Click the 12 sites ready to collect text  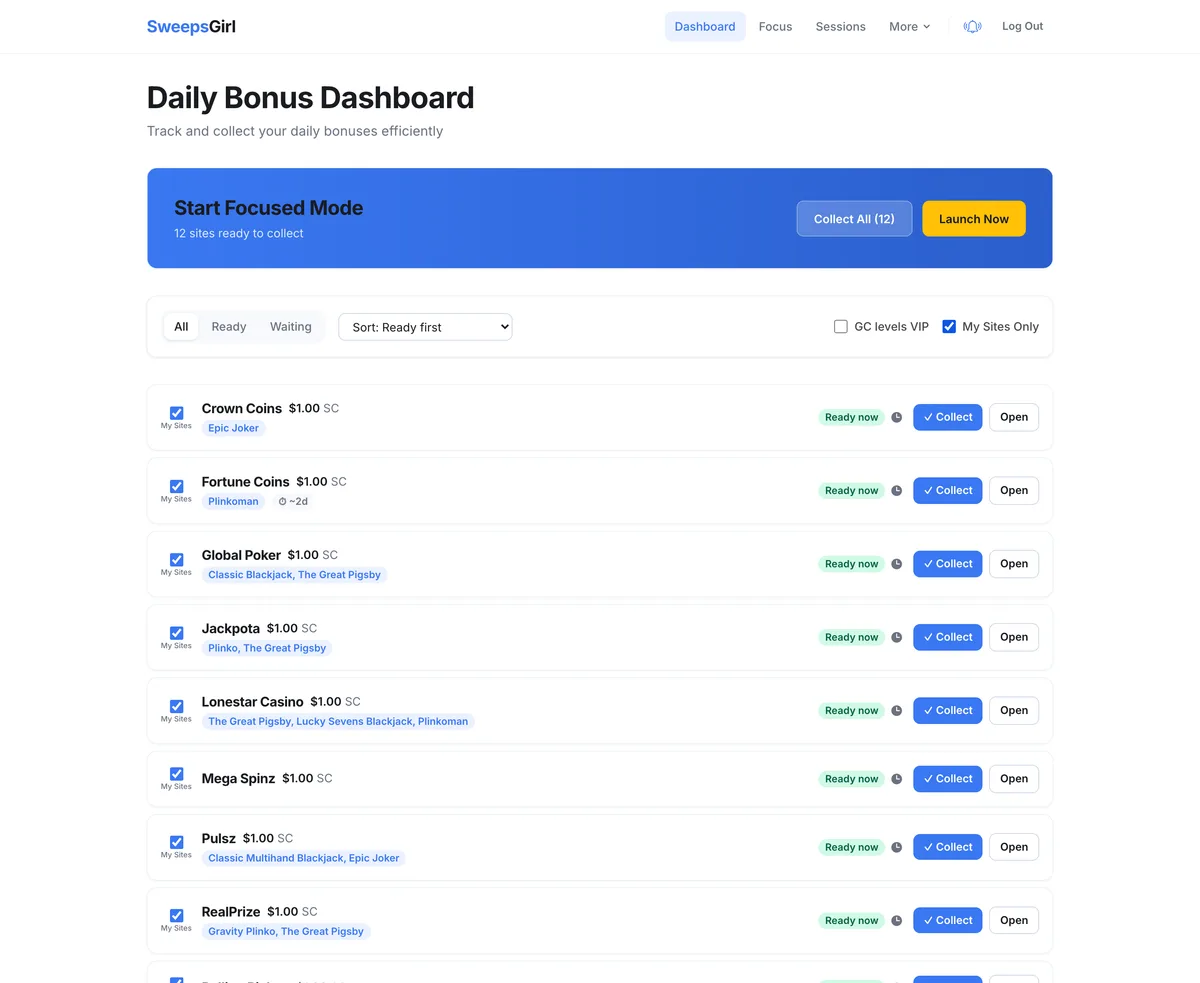[x=239, y=234]
